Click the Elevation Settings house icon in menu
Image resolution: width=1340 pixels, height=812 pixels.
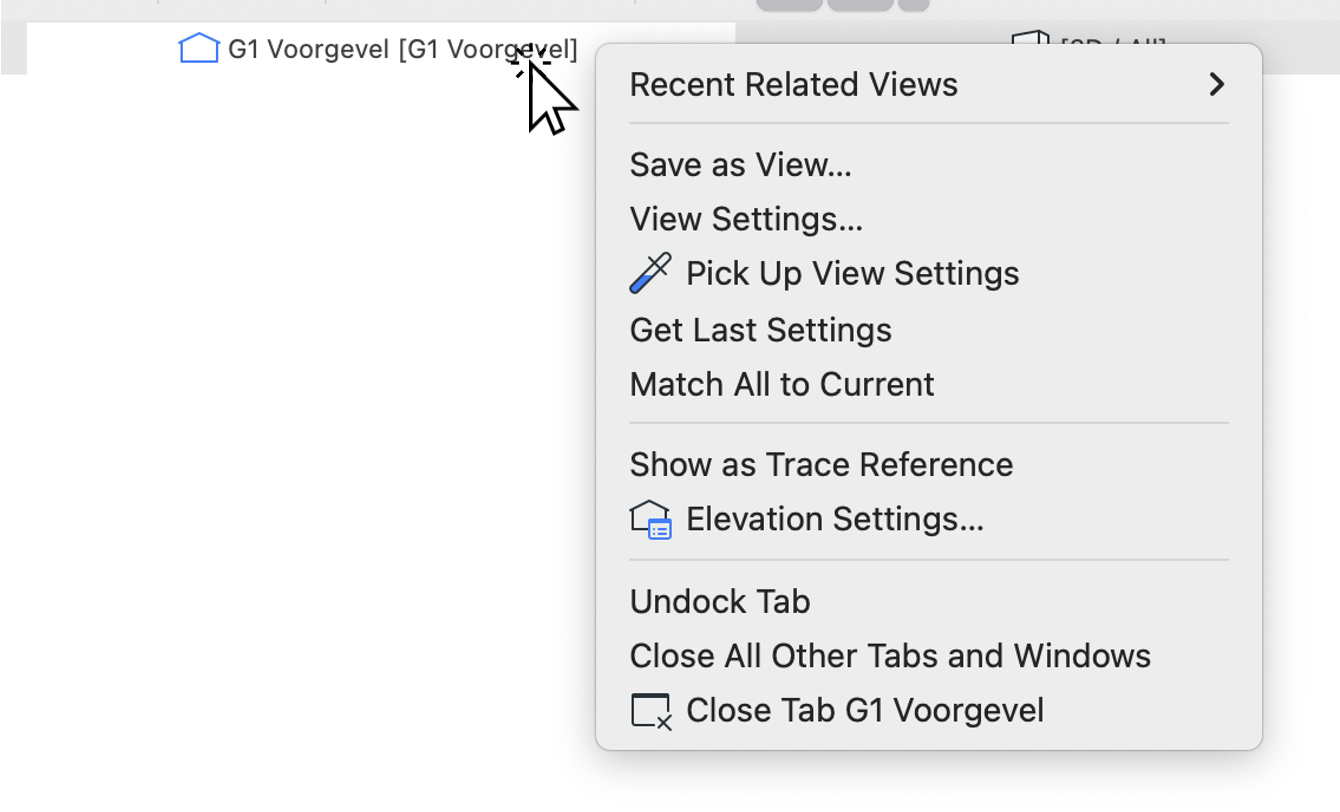click(650, 520)
